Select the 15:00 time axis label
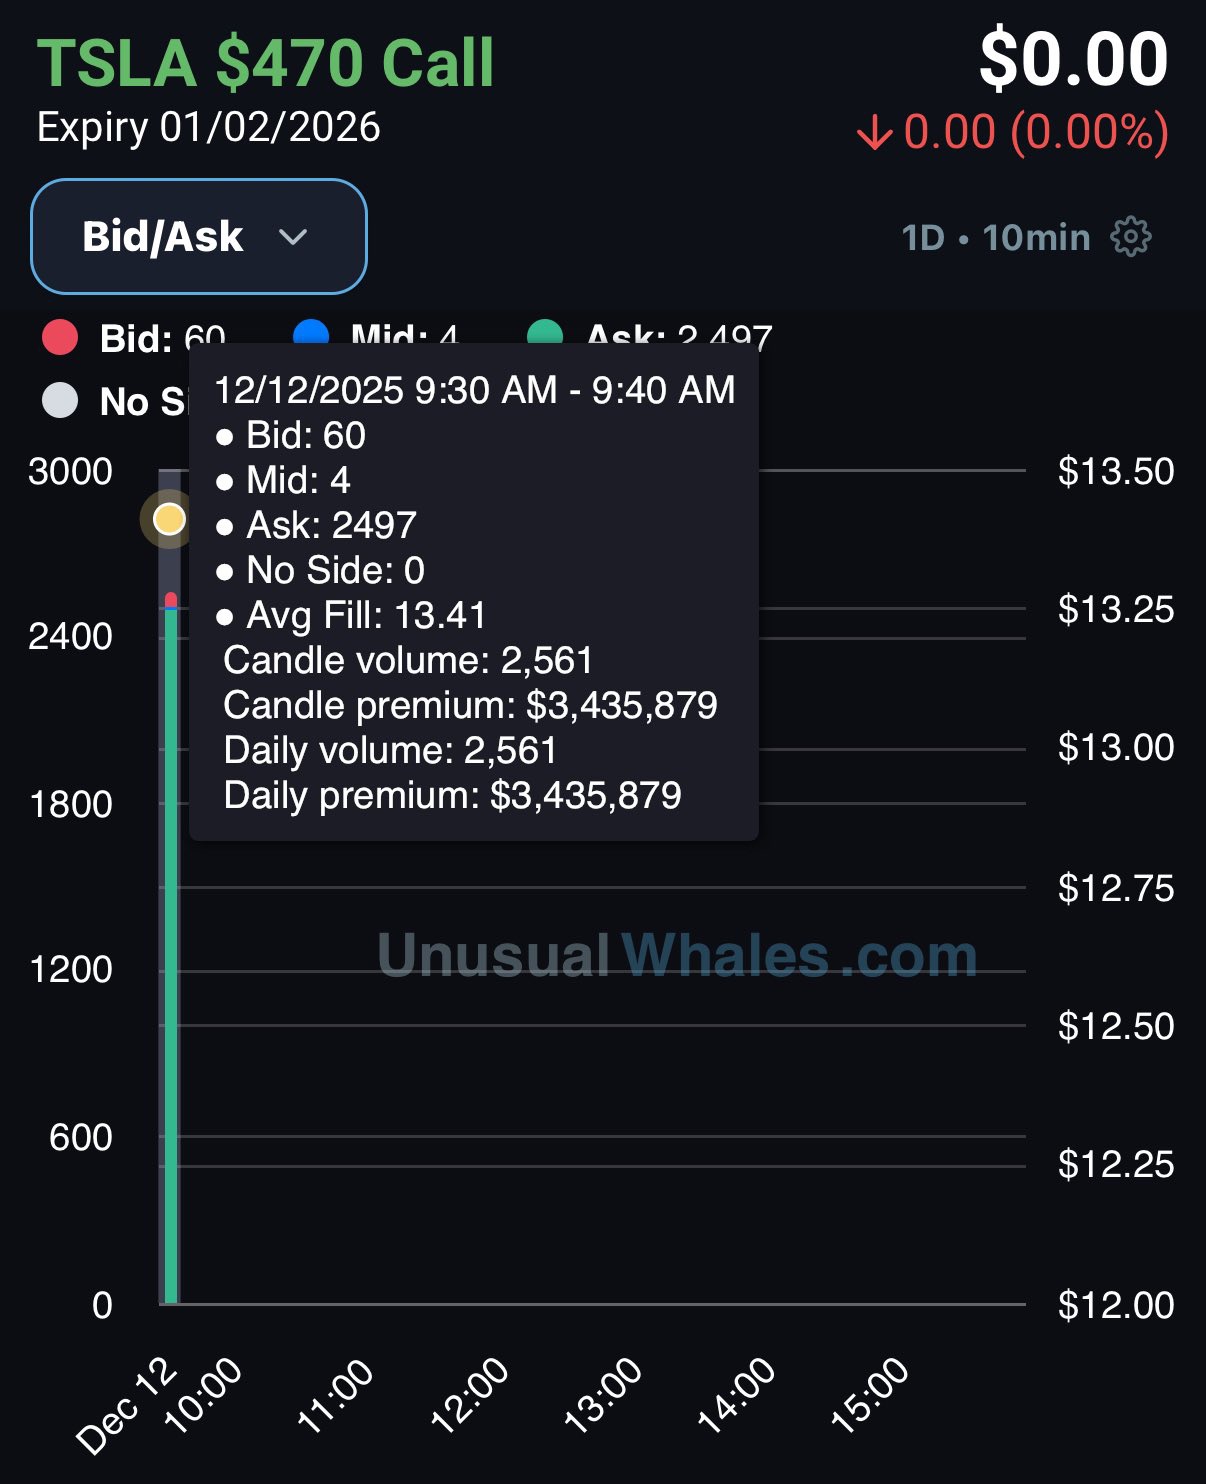The image size is (1206, 1484). point(871,1395)
